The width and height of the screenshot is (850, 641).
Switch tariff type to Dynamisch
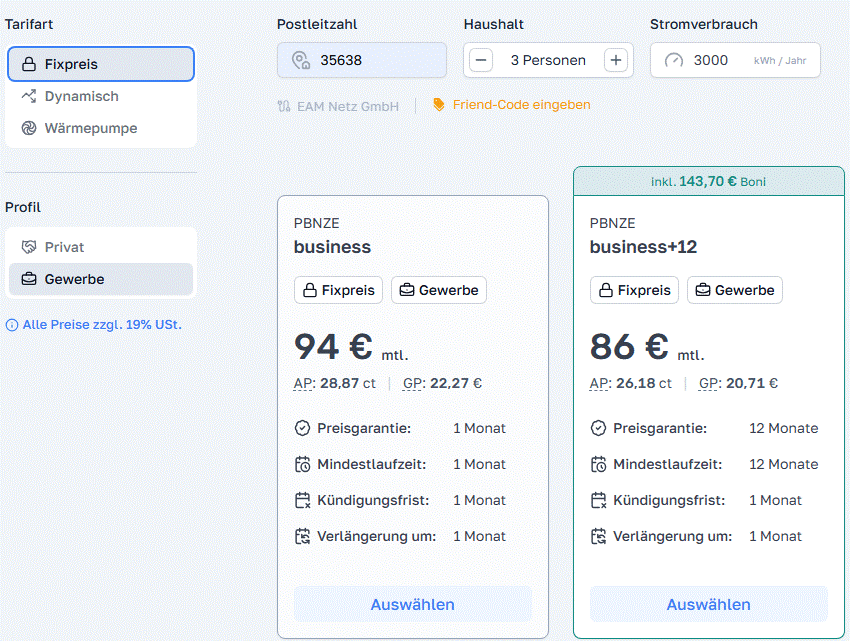81,96
